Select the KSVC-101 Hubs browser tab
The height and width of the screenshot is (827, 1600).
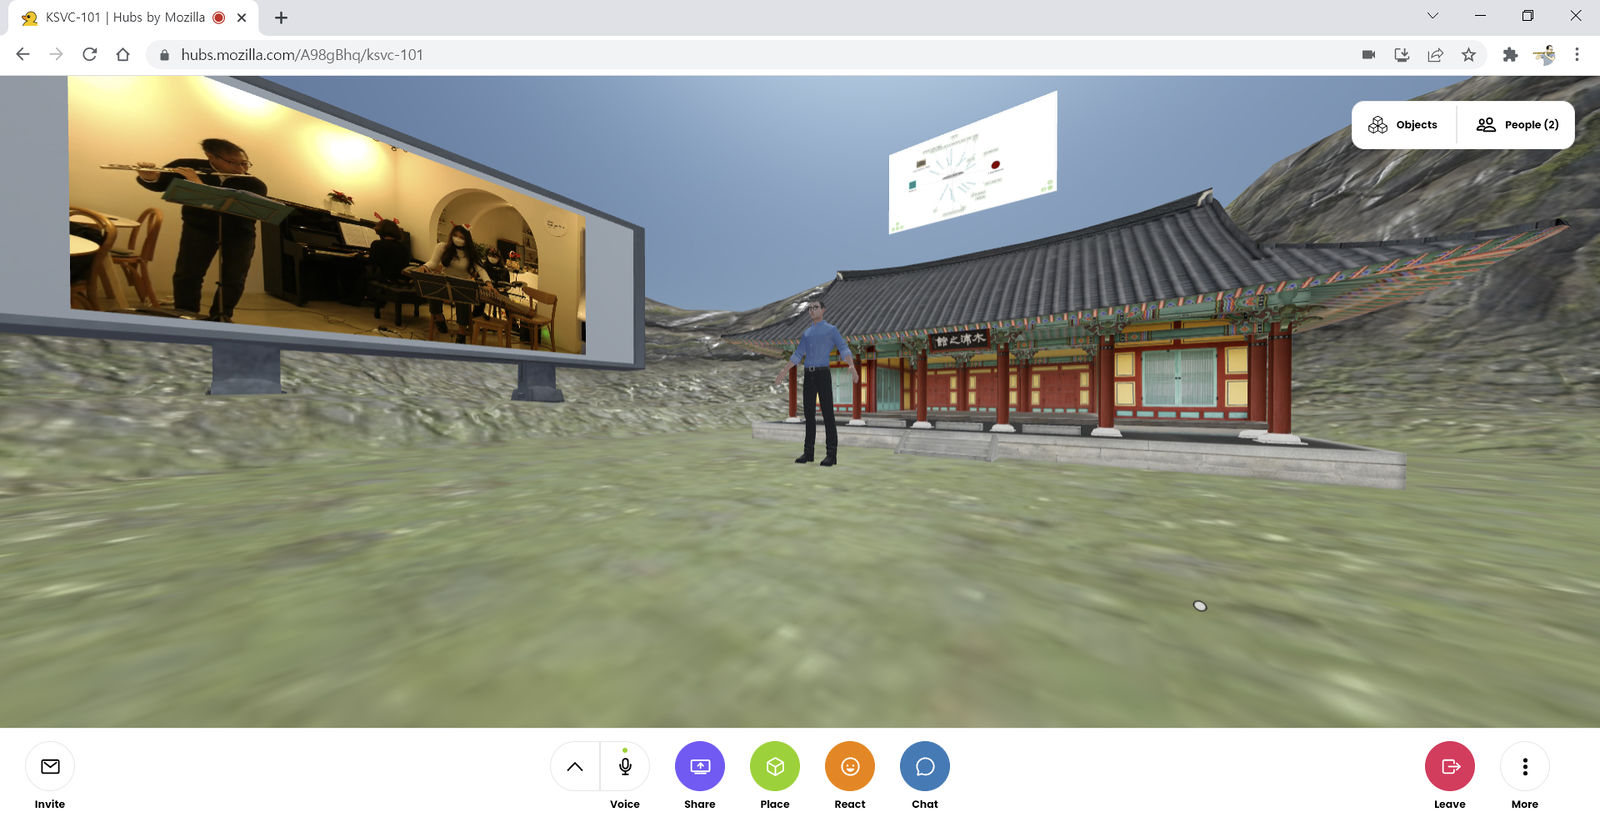coord(125,17)
